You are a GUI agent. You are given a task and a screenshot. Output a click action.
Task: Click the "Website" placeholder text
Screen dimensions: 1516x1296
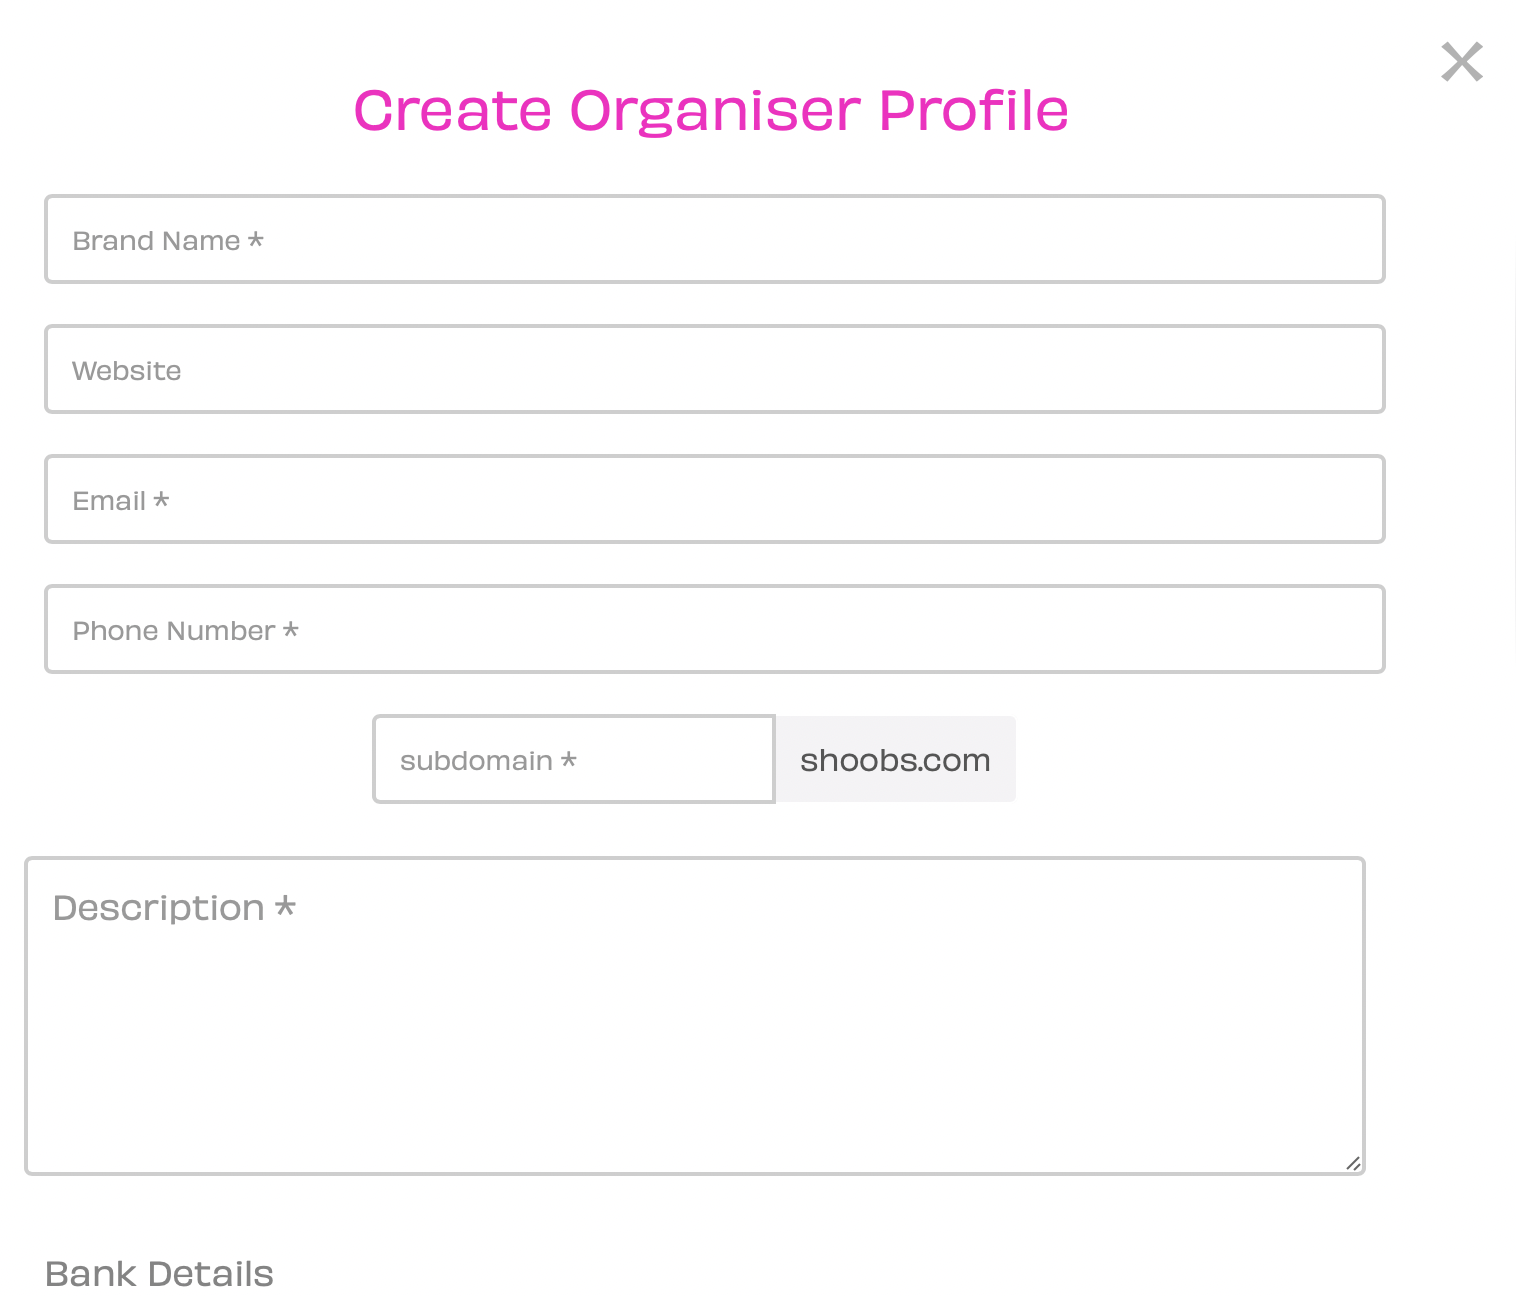pos(127,371)
